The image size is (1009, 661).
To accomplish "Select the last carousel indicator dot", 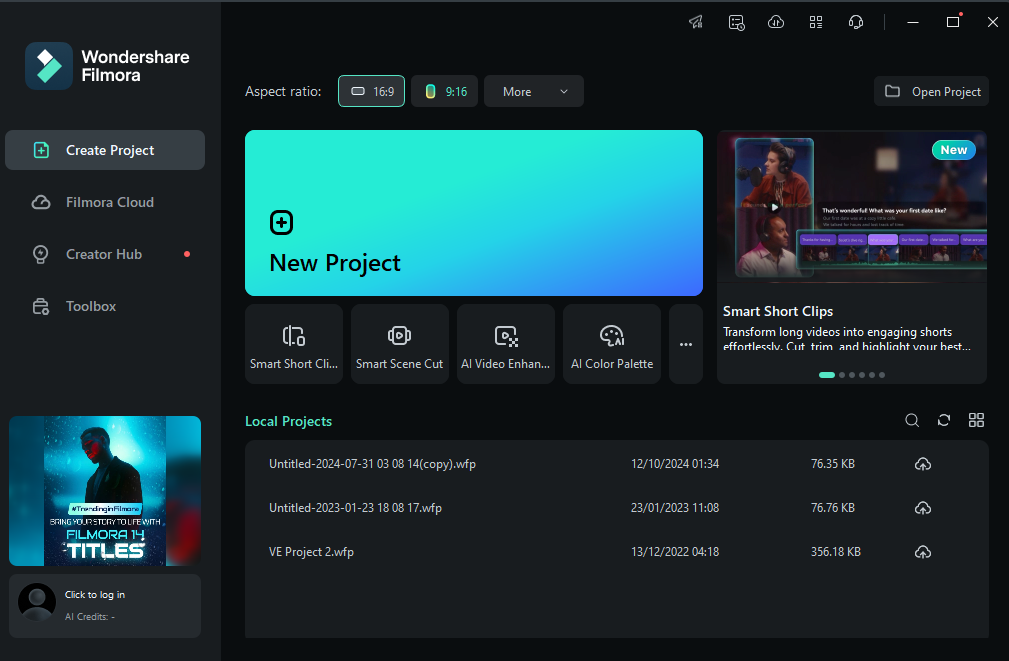I will (x=882, y=375).
